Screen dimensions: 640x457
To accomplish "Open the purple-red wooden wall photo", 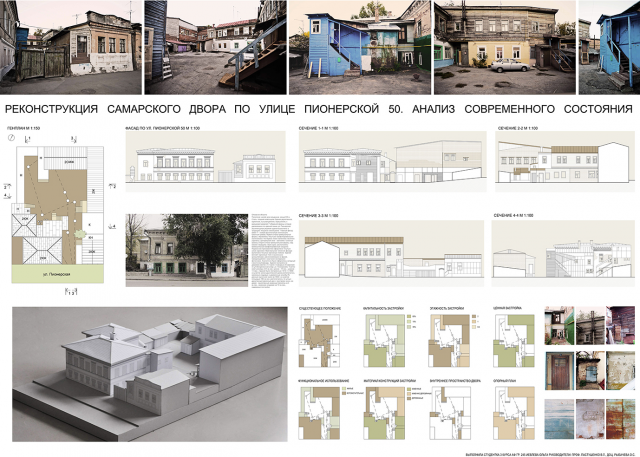I will tap(621, 326).
